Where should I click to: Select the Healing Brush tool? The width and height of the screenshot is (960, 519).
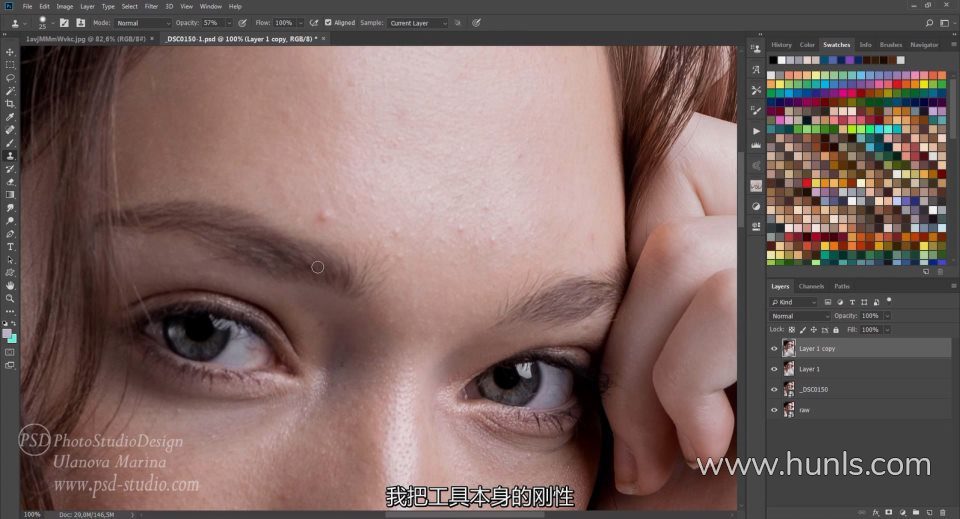[10, 130]
